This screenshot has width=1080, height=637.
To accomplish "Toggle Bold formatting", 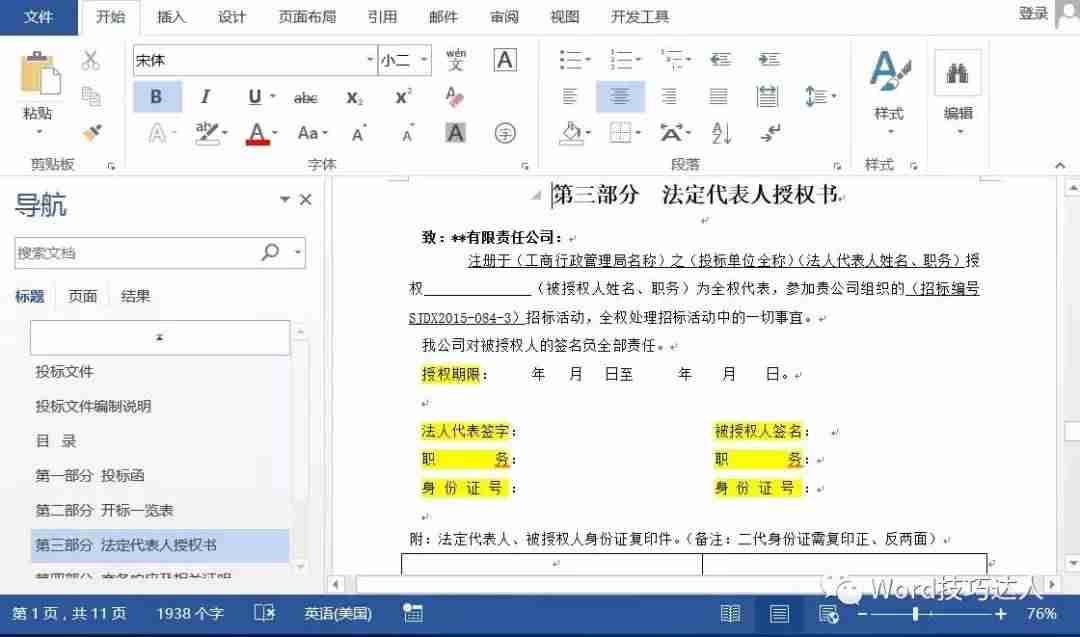I will click(x=157, y=96).
